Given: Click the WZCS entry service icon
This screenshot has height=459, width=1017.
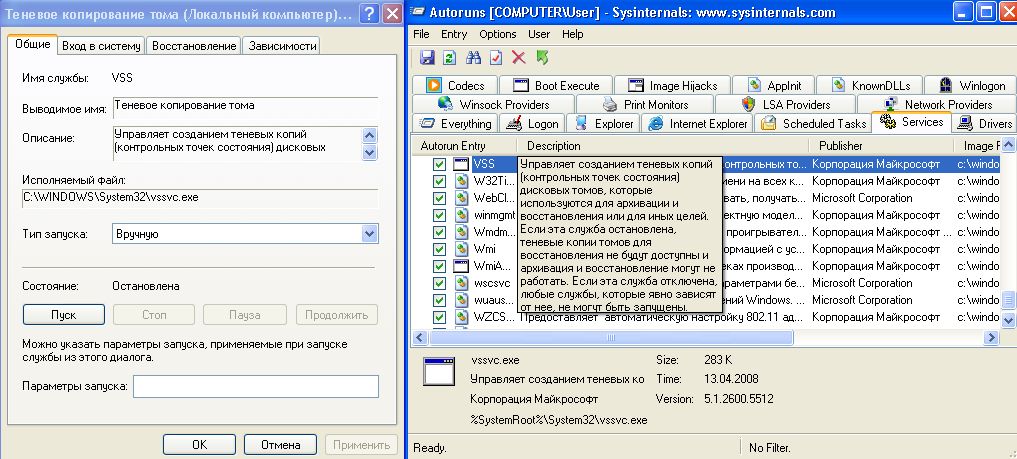Looking at the screenshot, I should pyautogui.click(x=461, y=317).
